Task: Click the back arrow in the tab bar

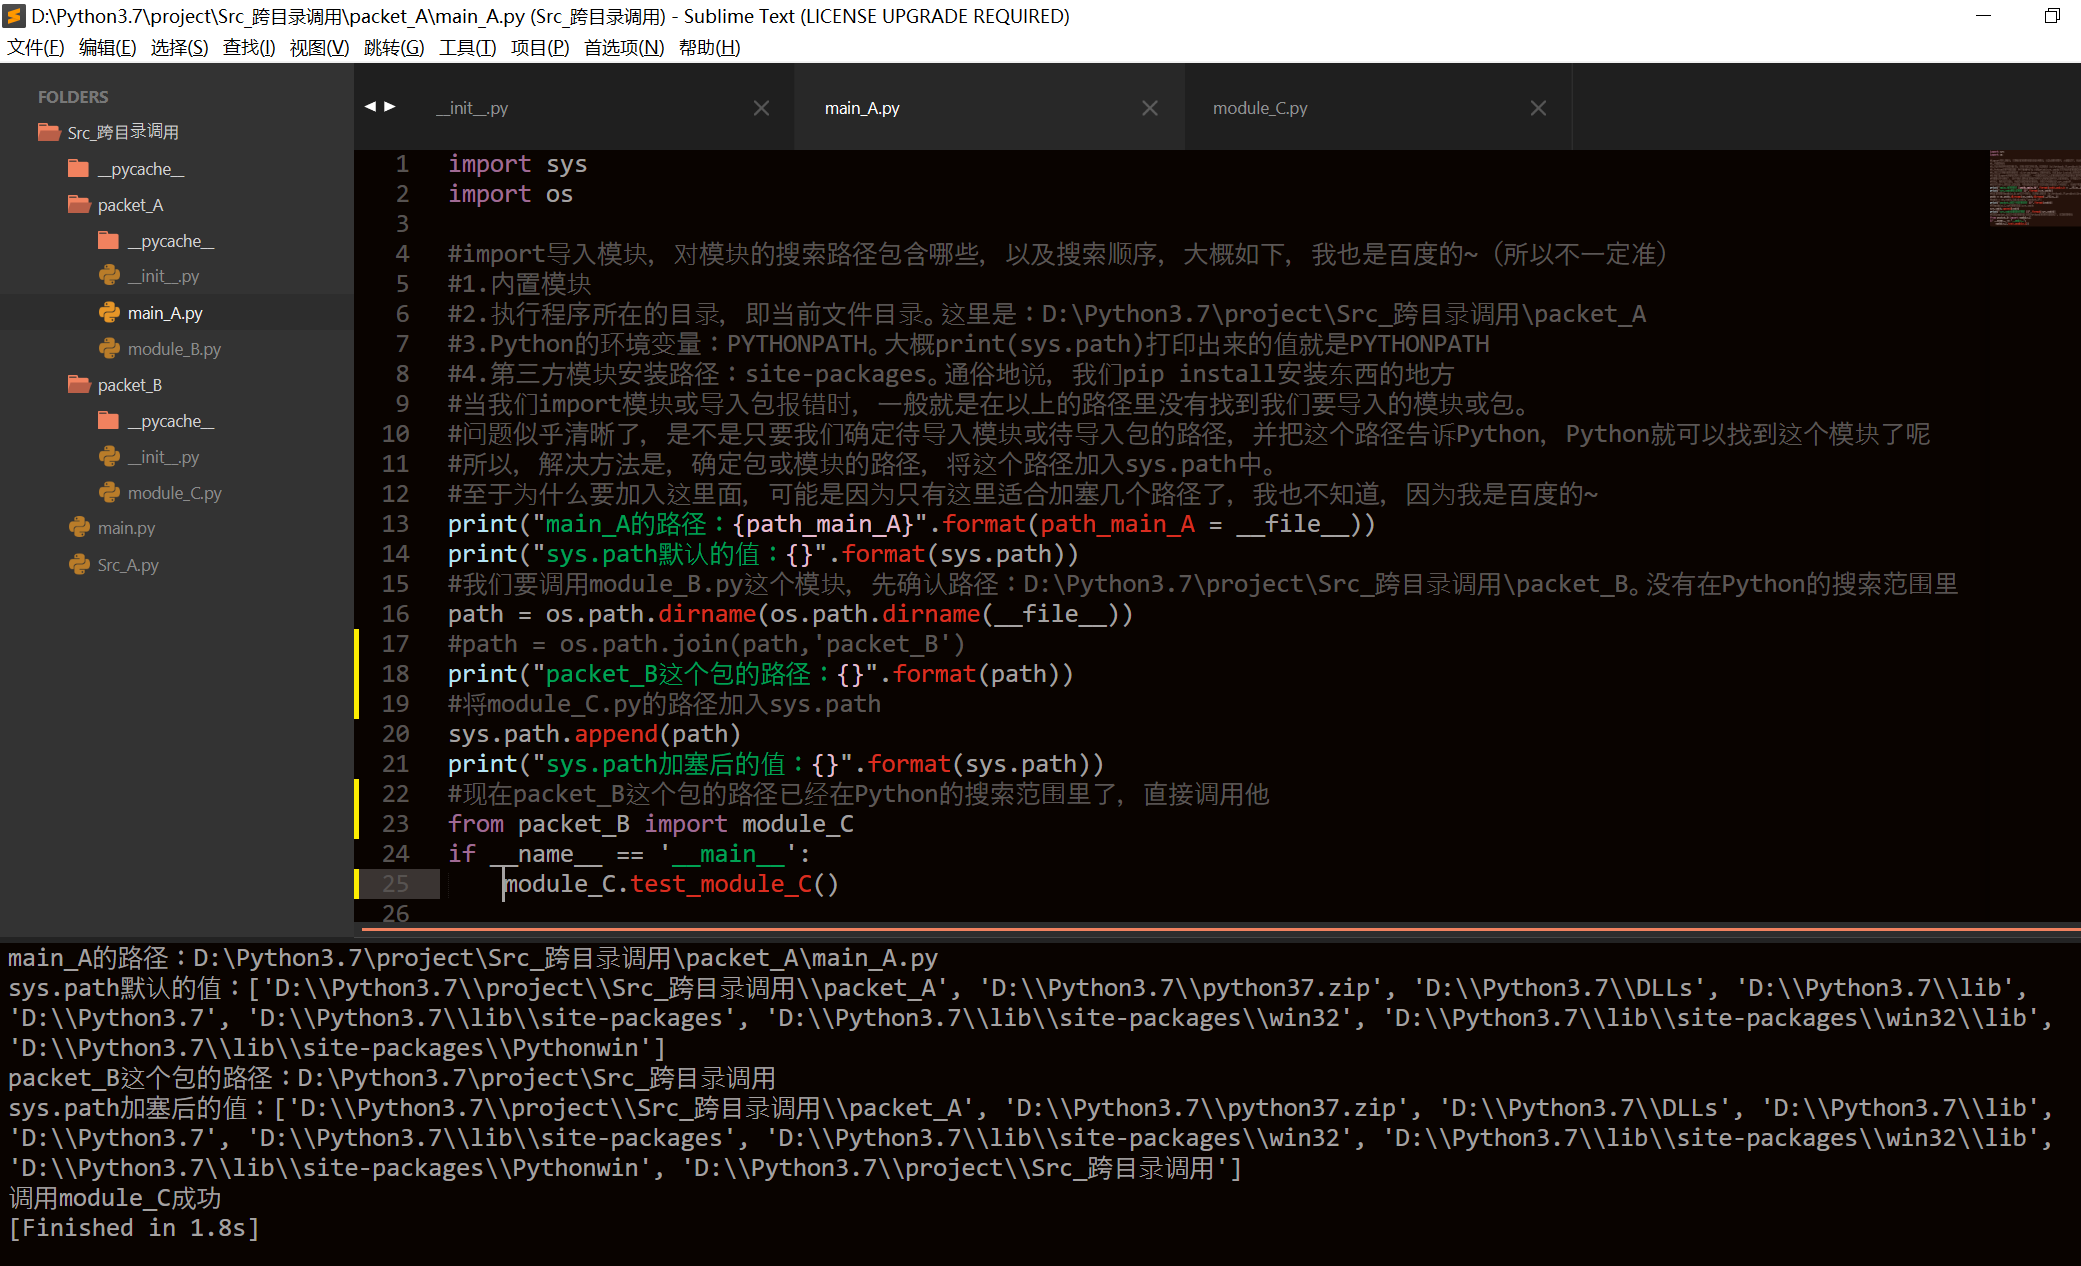Action: (x=371, y=106)
